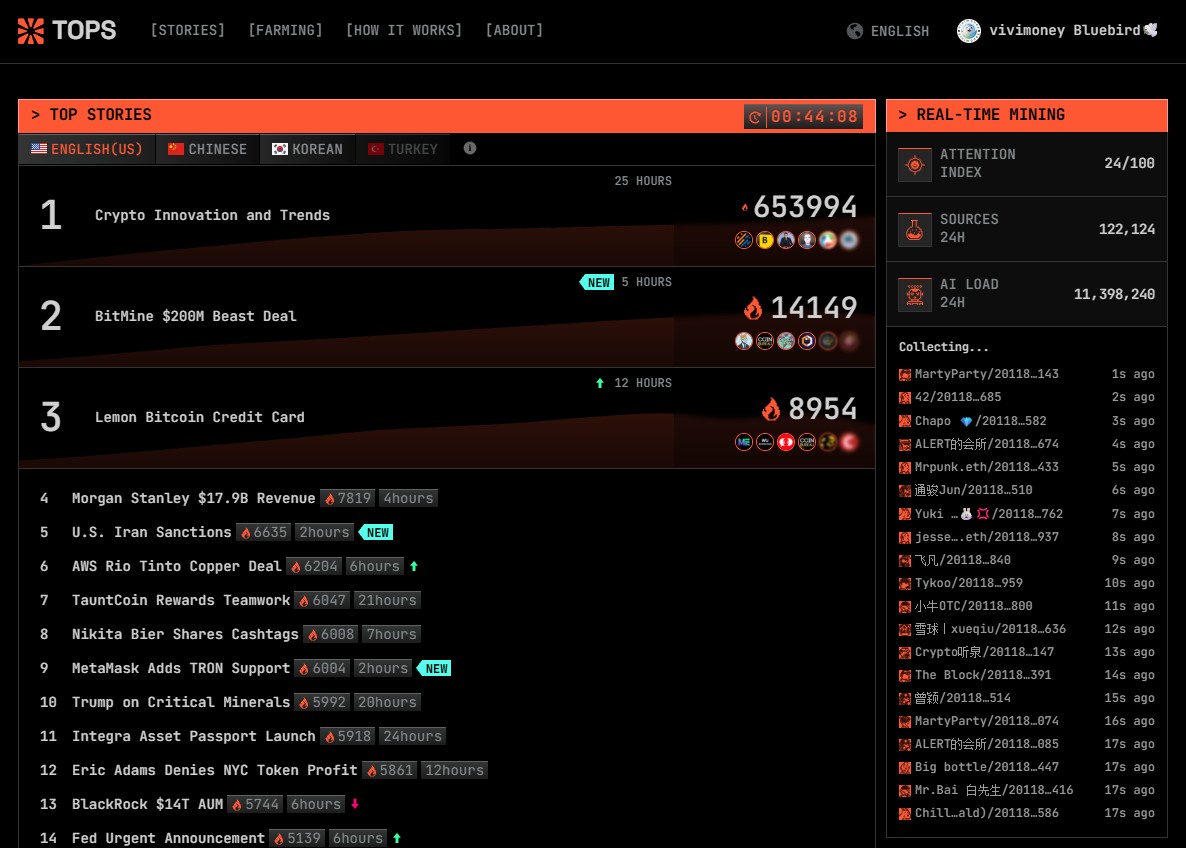Open MetaMask Adds TRON Support story
The image size is (1186, 848).
click(181, 669)
